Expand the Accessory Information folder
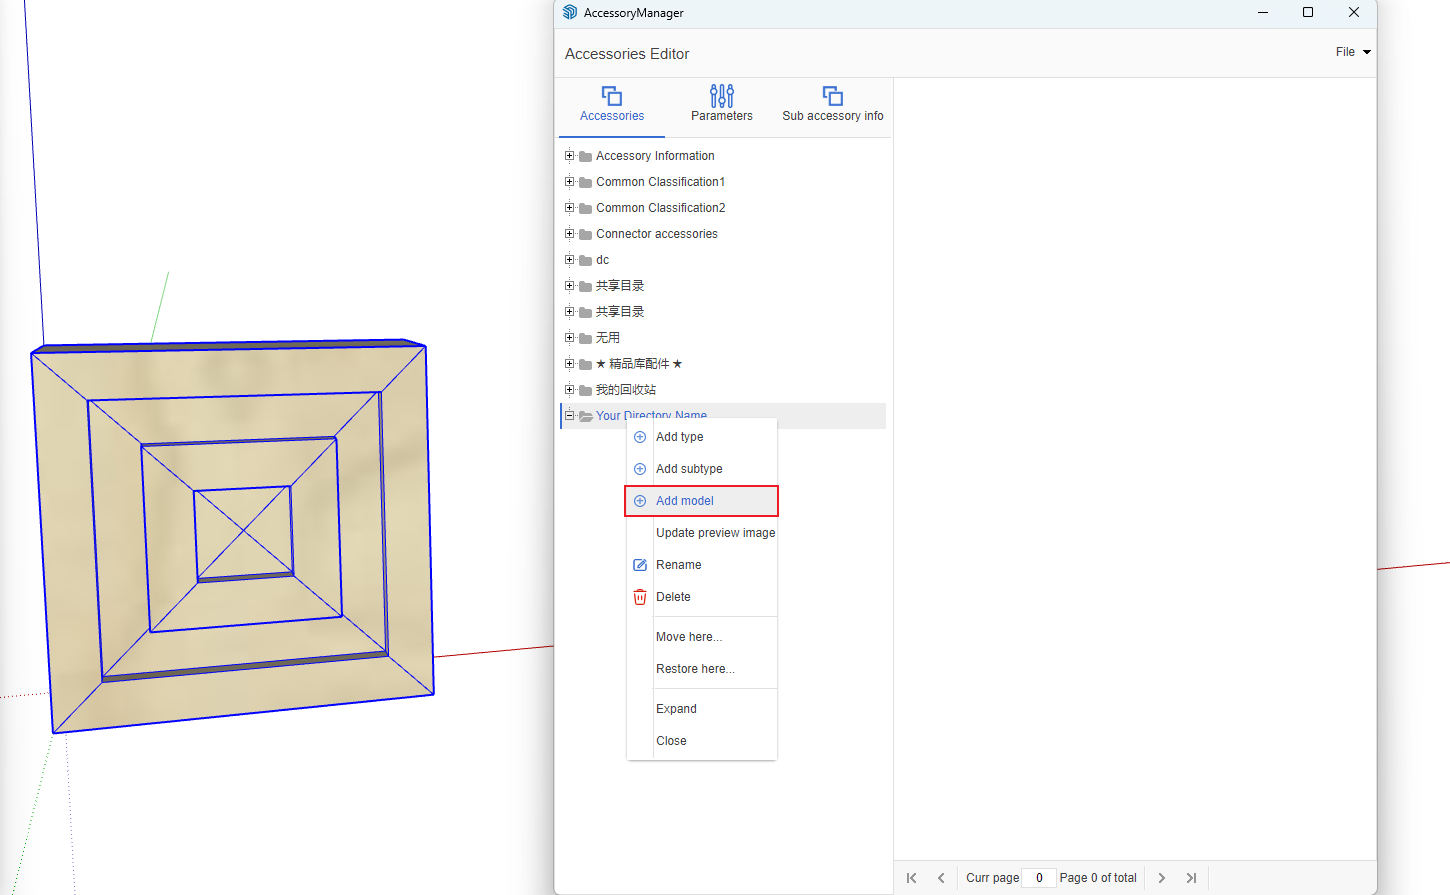 coord(569,156)
